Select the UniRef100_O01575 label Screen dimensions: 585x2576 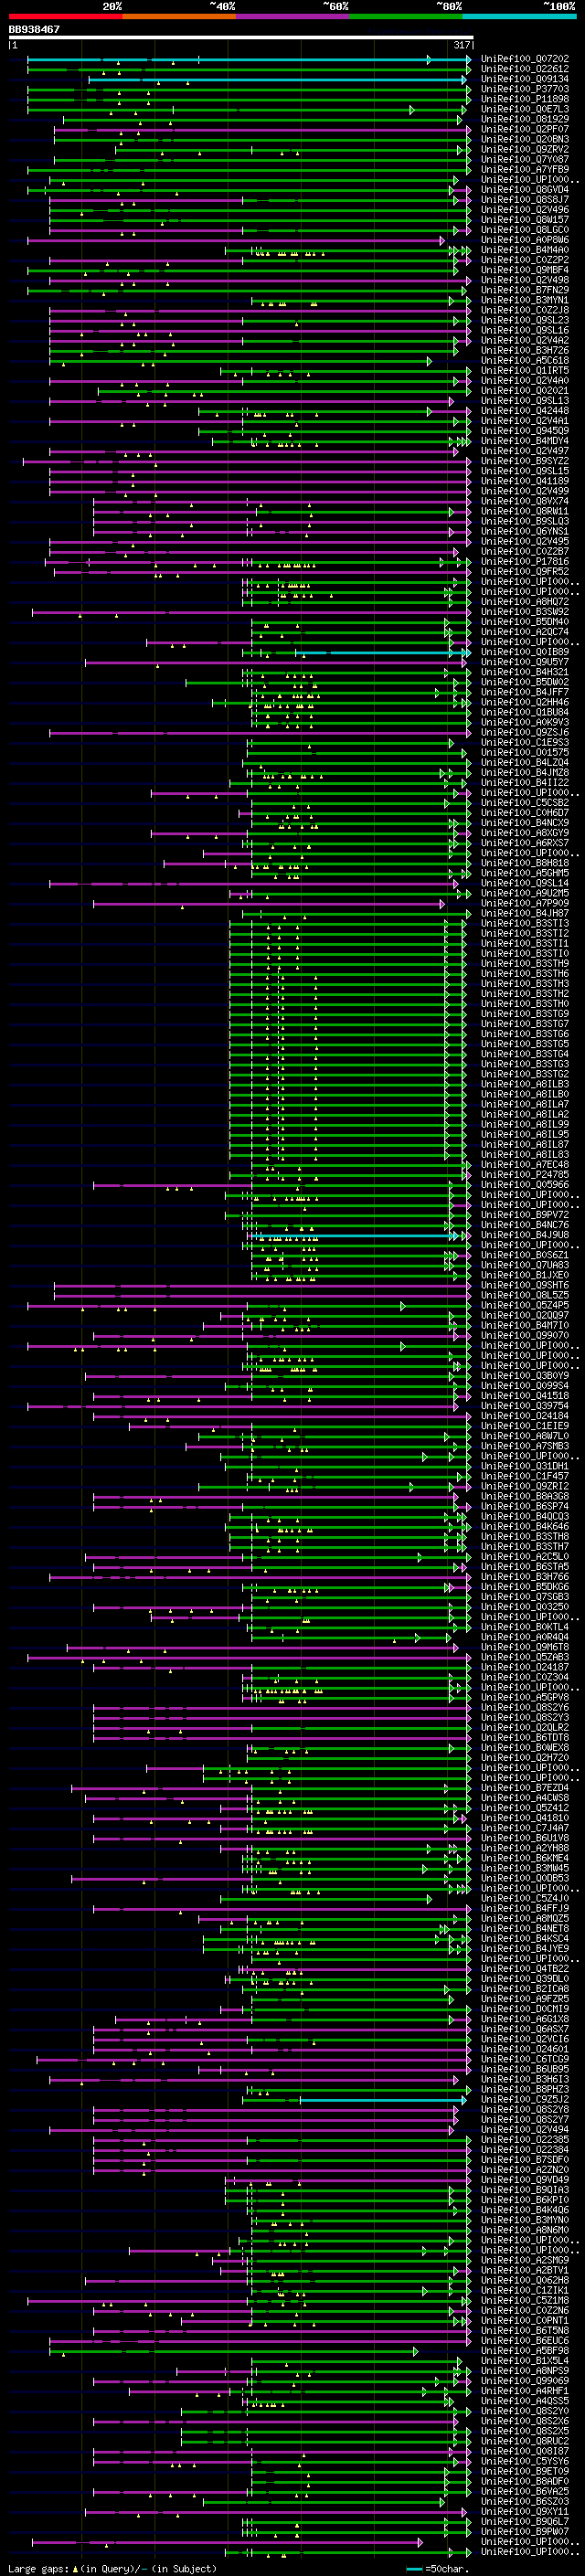[x=525, y=752]
